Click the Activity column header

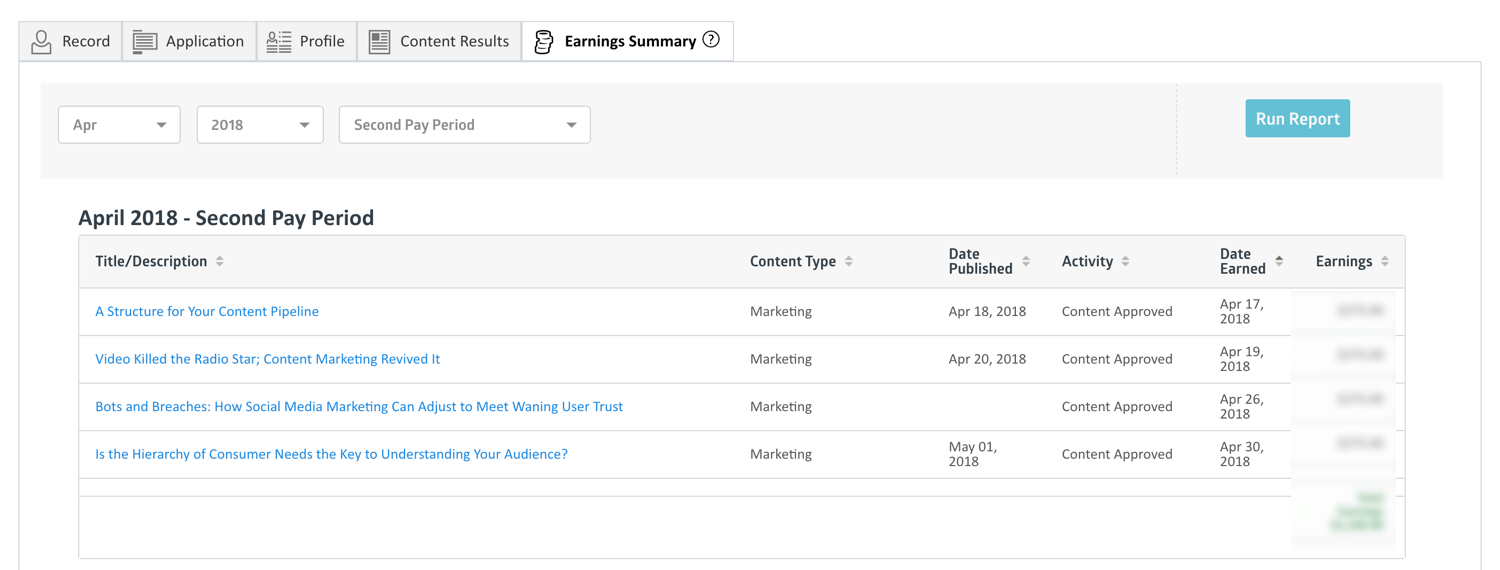point(1087,261)
